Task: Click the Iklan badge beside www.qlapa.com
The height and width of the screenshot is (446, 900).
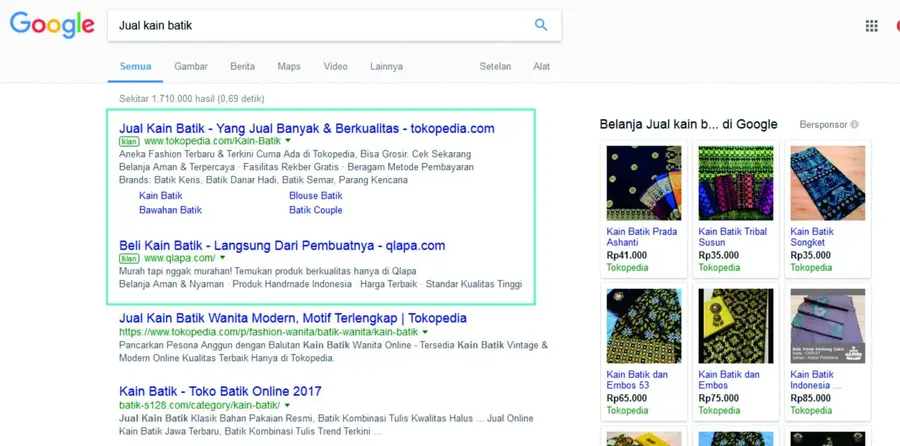Action: pos(129,258)
